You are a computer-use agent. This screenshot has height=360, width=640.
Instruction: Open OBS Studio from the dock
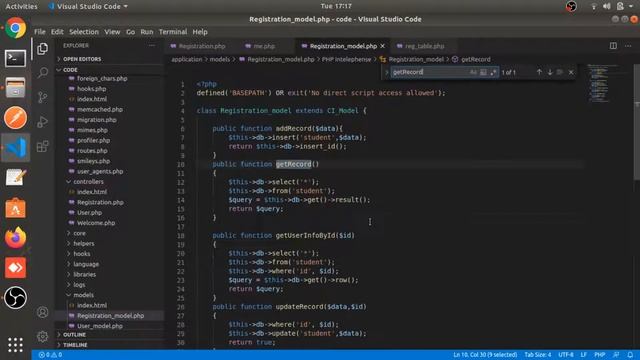[16, 298]
